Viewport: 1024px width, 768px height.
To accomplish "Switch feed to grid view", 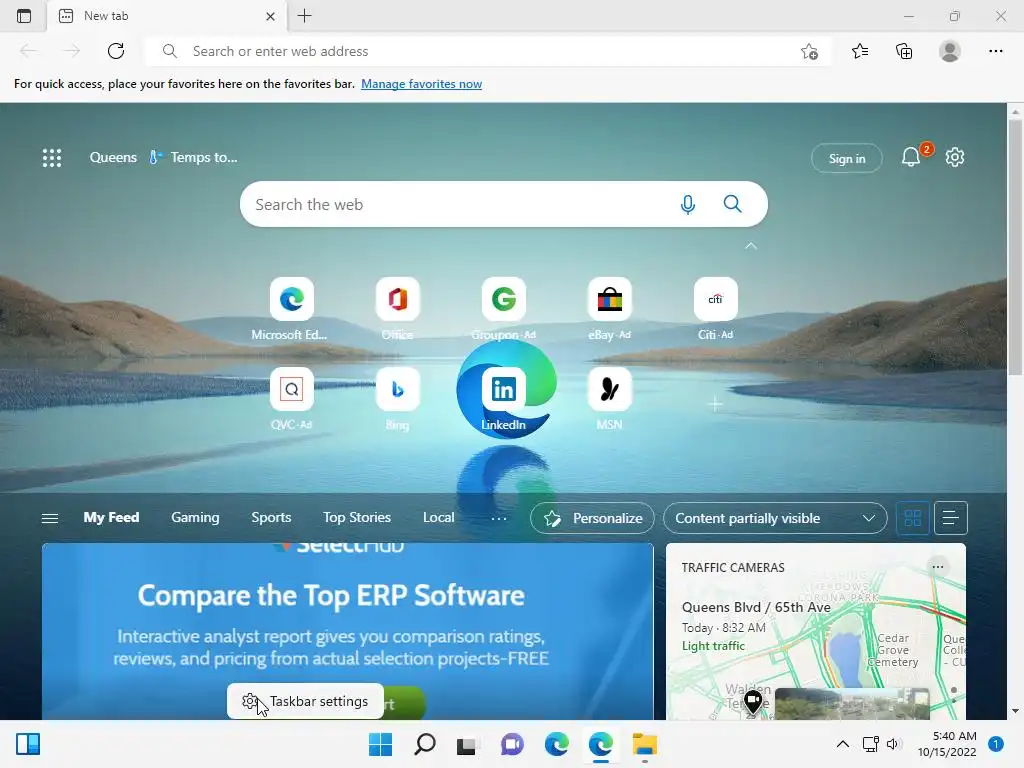I will point(912,518).
